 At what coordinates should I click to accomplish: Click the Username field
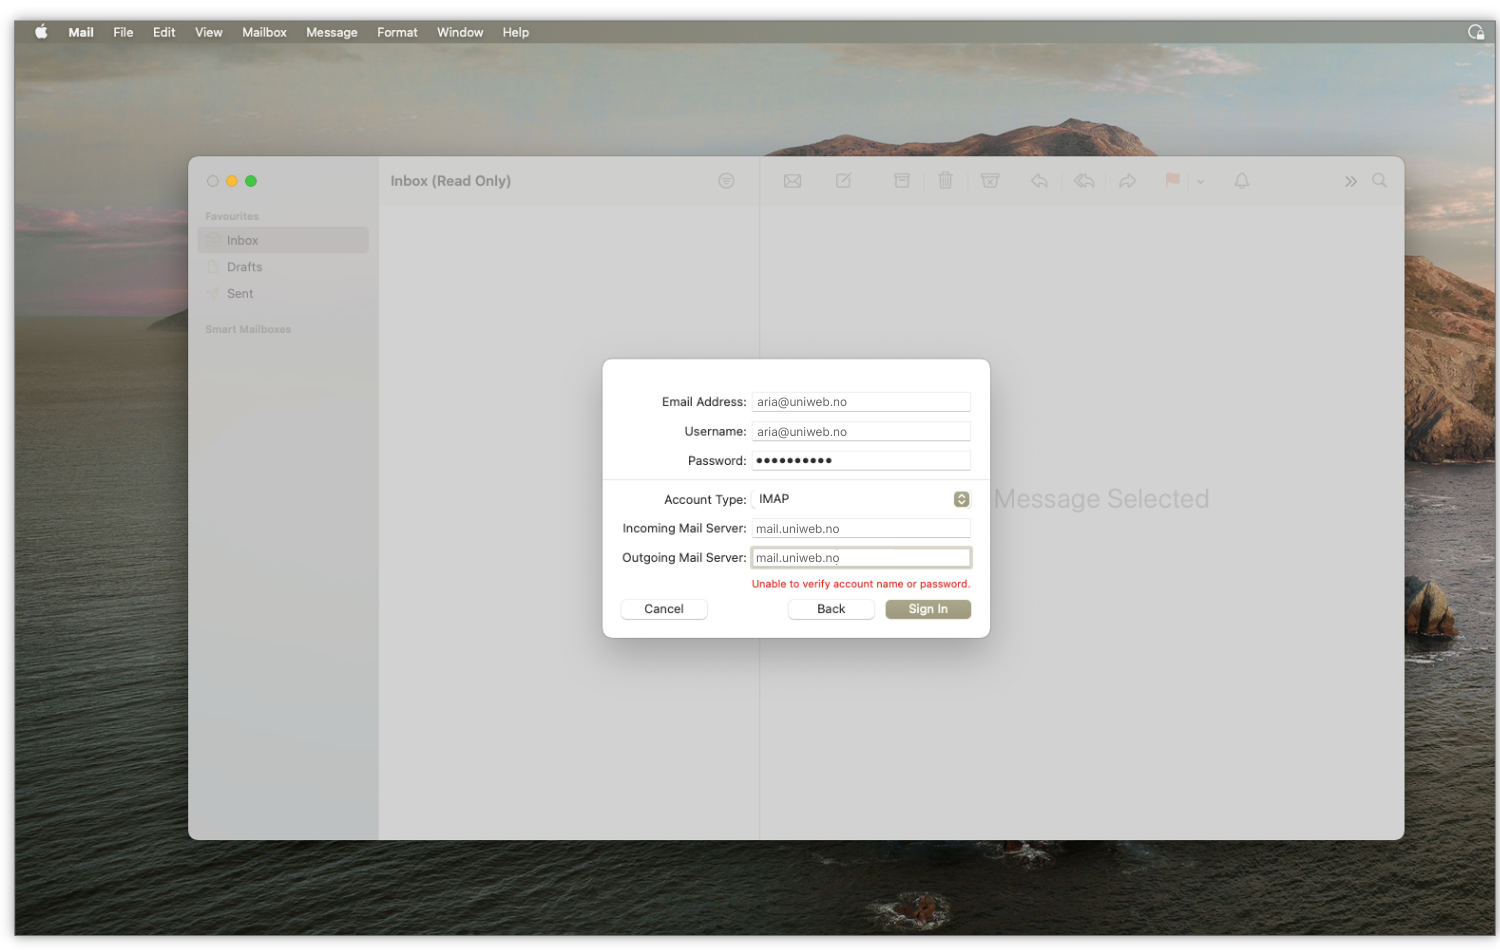[x=861, y=432]
